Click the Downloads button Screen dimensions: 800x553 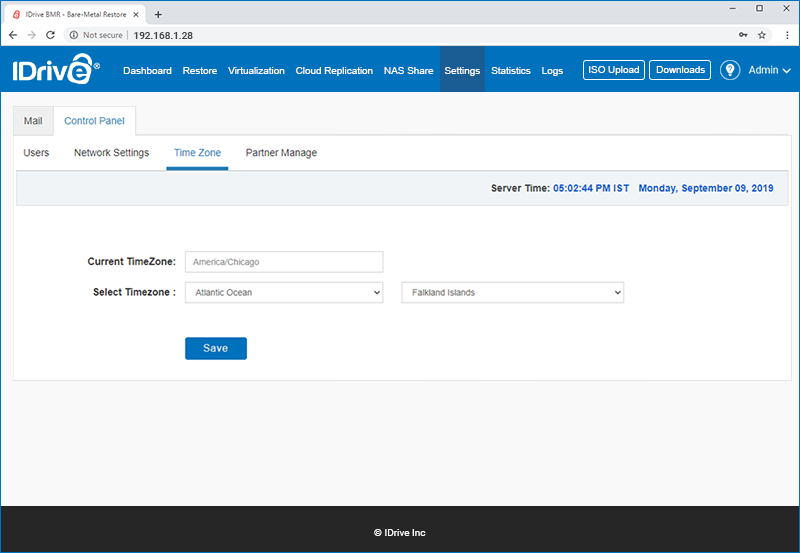(680, 70)
